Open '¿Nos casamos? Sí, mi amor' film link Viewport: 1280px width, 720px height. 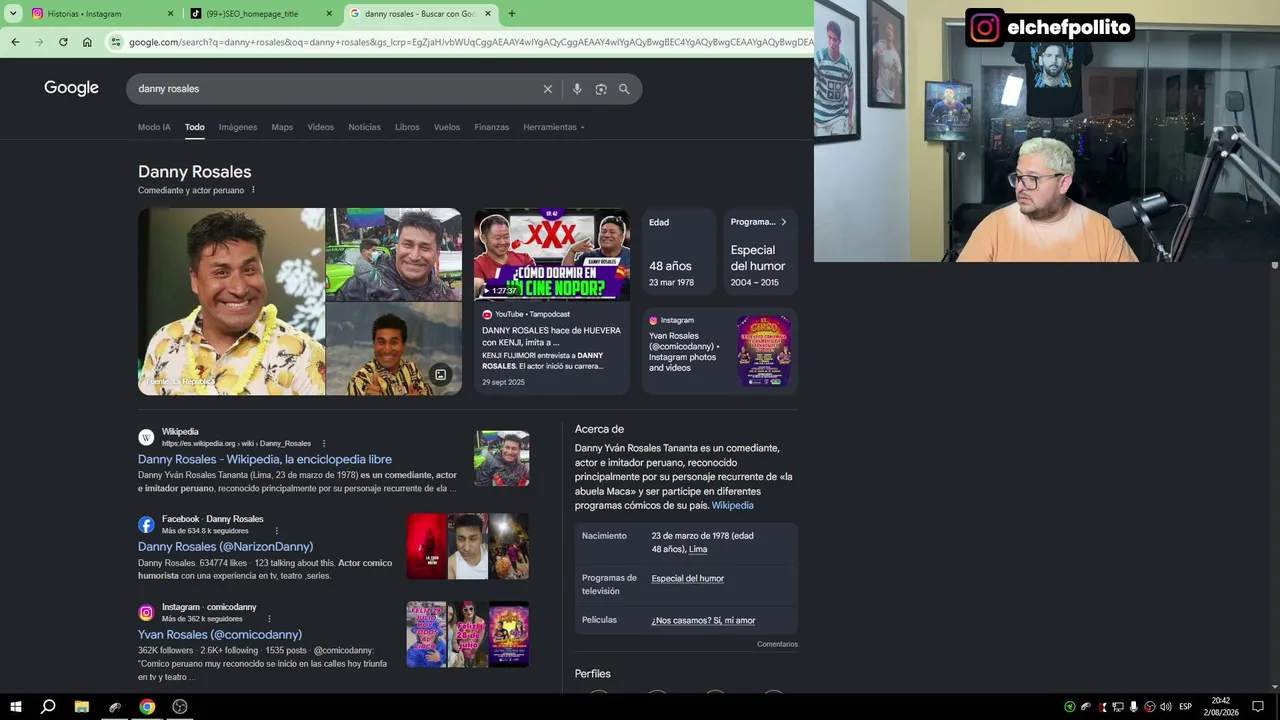tap(703, 620)
